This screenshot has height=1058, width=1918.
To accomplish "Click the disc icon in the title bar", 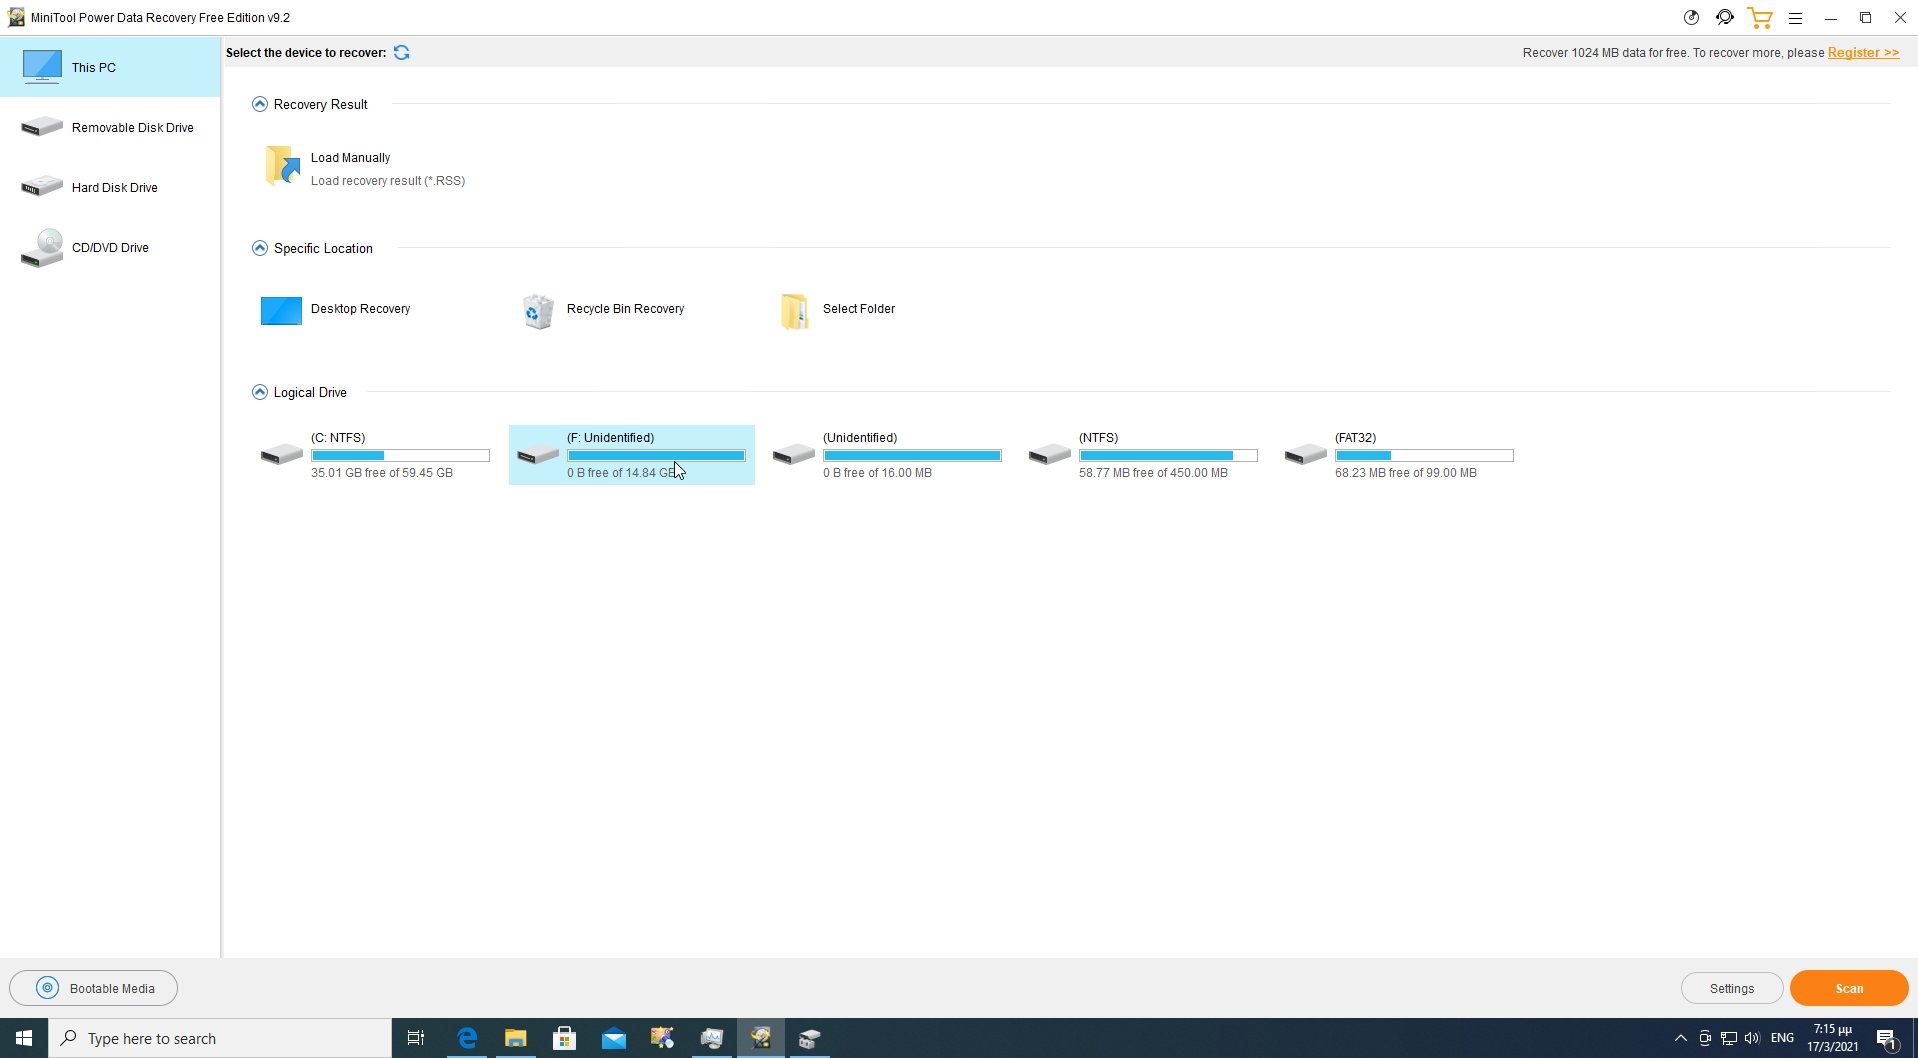I will [1690, 17].
